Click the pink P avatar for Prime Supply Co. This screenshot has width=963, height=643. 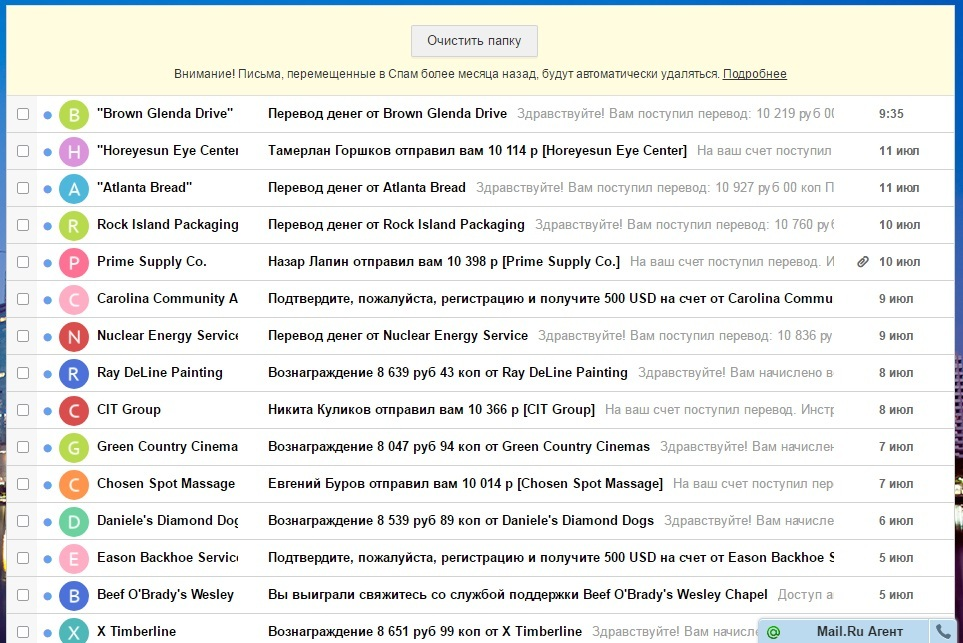(74, 262)
